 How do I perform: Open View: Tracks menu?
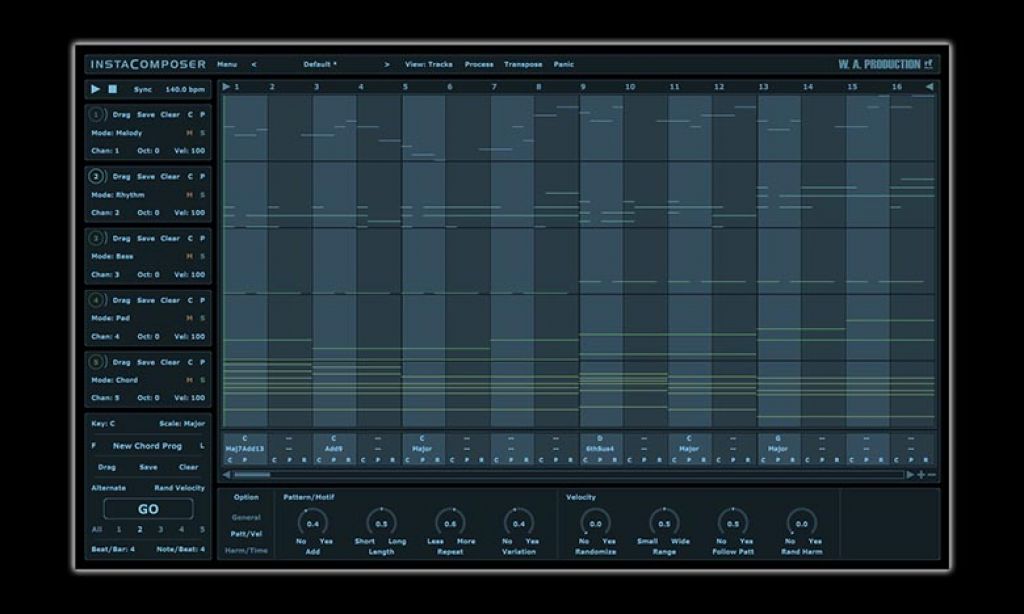pyautogui.click(x=428, y=65)
